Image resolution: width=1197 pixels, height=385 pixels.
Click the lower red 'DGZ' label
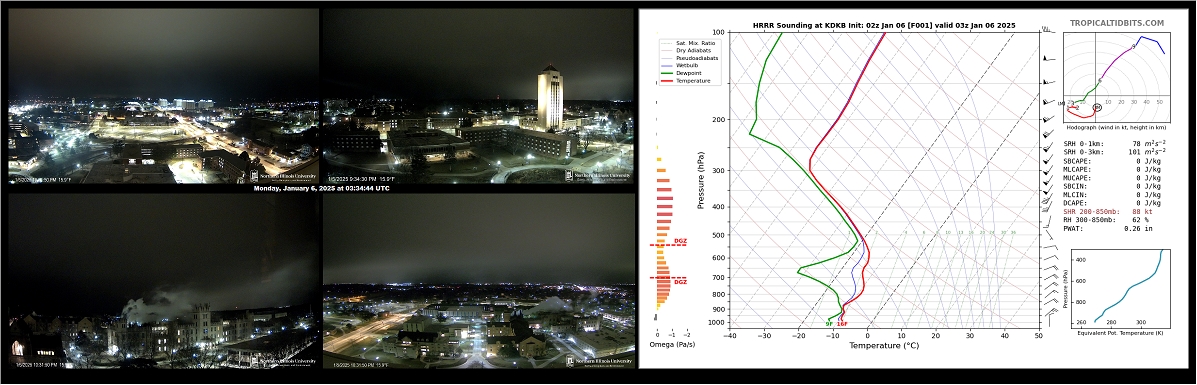pos(680,282)
